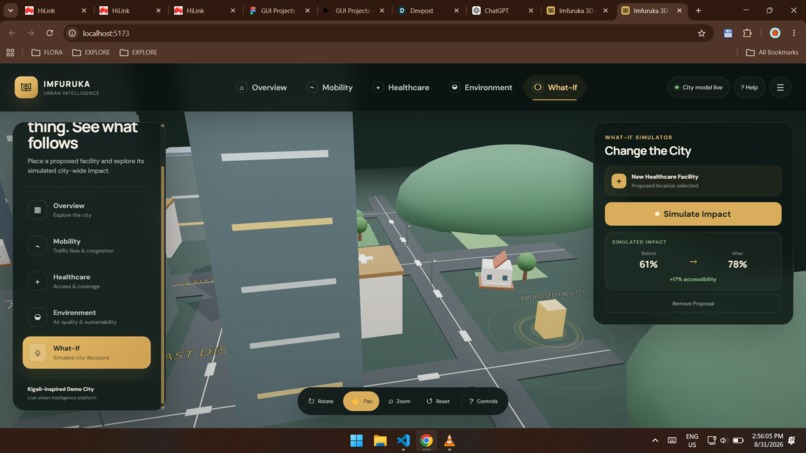This screenshot has width=806, height=453.
Task: Switch to the Devpost browser tab
Action: pos(428,10)
